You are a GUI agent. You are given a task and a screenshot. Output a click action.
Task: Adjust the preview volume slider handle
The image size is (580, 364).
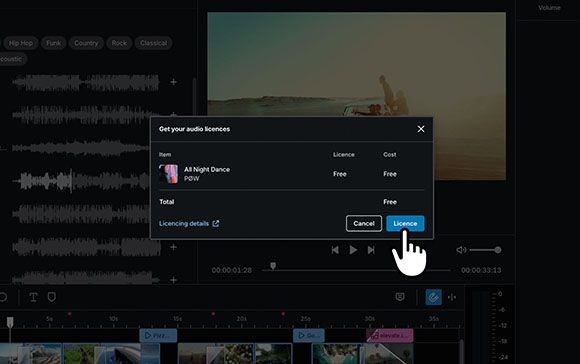[498, 250]
